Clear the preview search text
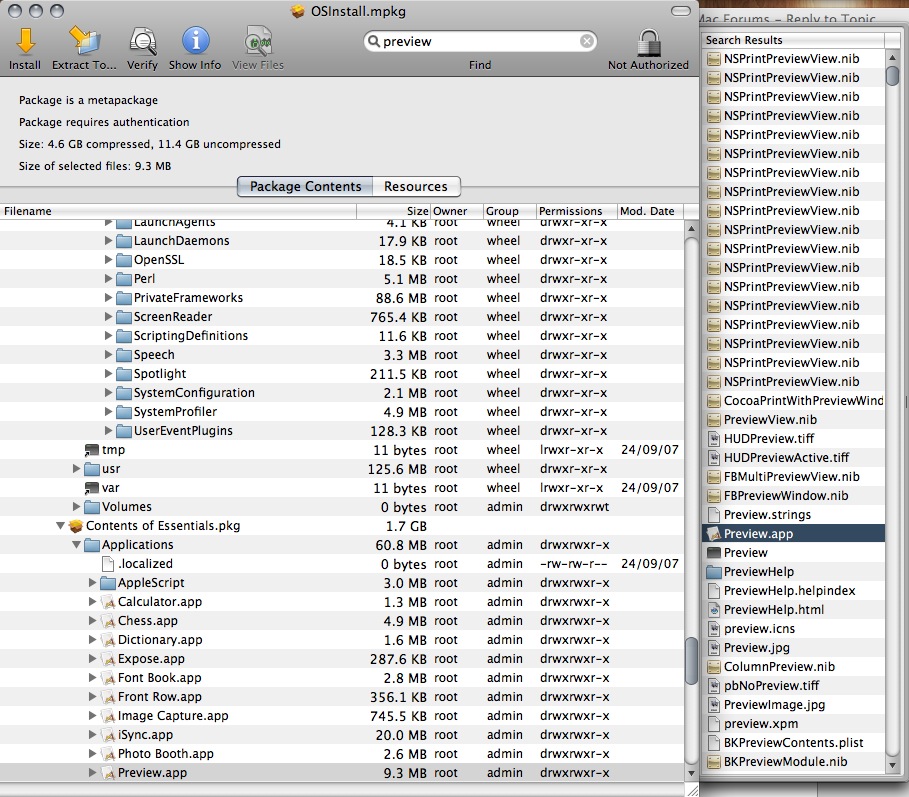The width and height of the screenshot is (909, 797). [587, 41]
